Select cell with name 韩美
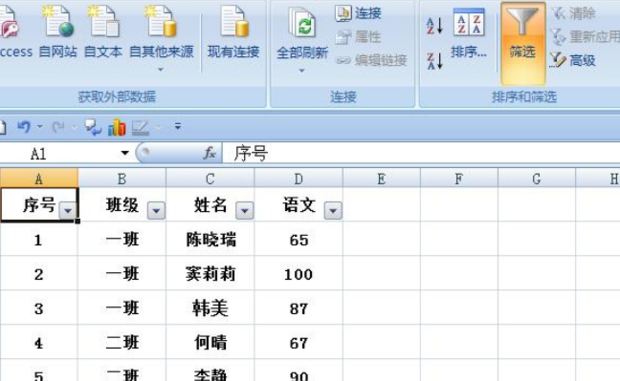 pos(210,307)
